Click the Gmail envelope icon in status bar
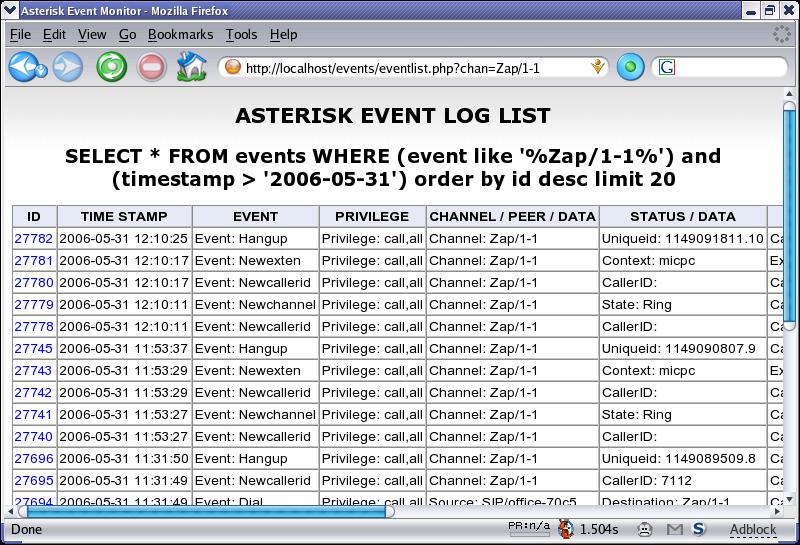The height and width of the screenshot is (545, 800). 675,529
